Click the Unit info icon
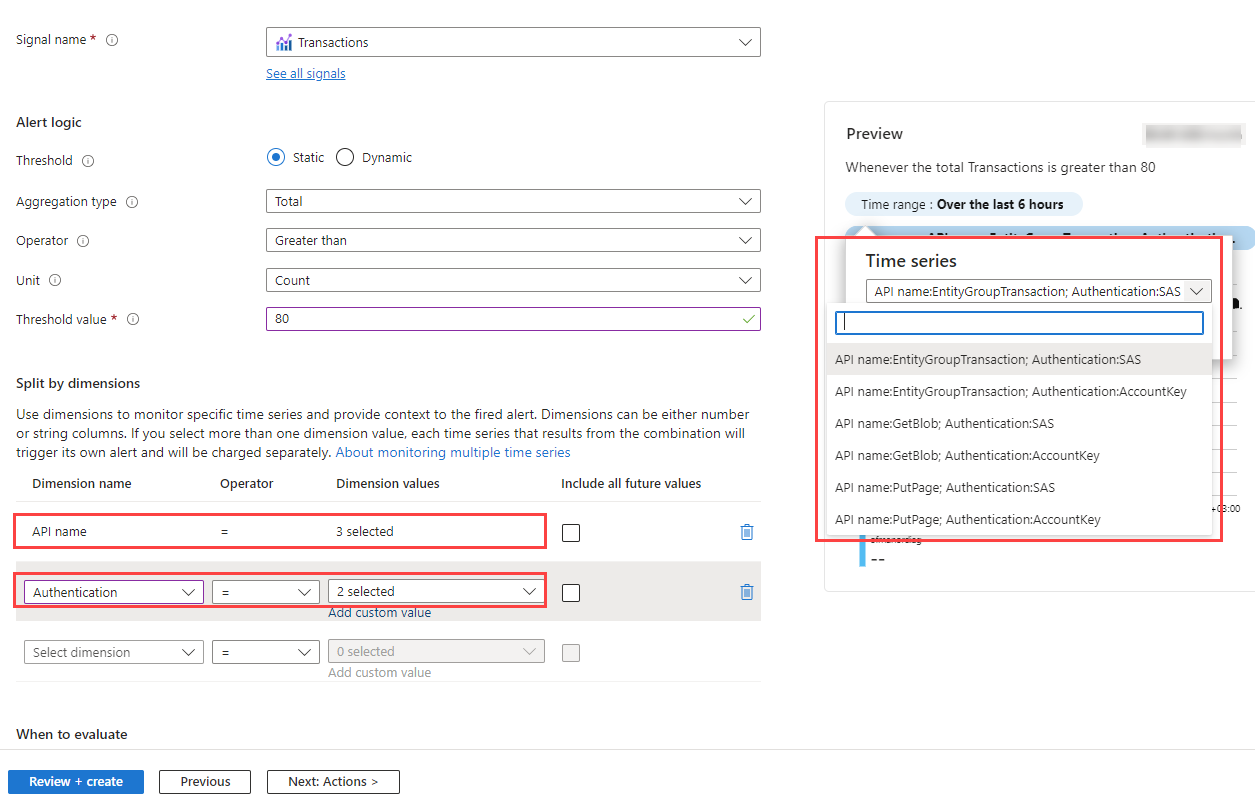 tap(55, 281)
